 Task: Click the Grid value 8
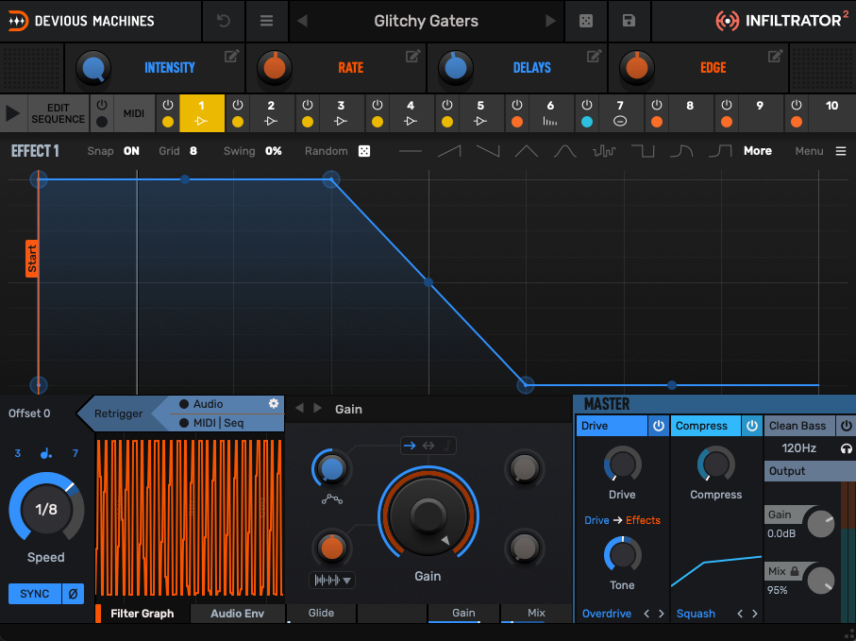(193, 151)
